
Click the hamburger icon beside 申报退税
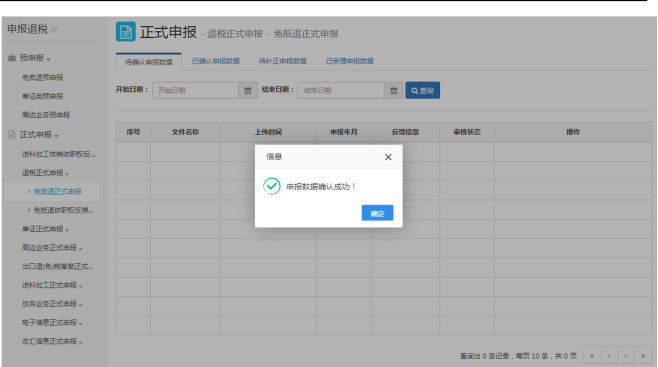tap(54, 29)
